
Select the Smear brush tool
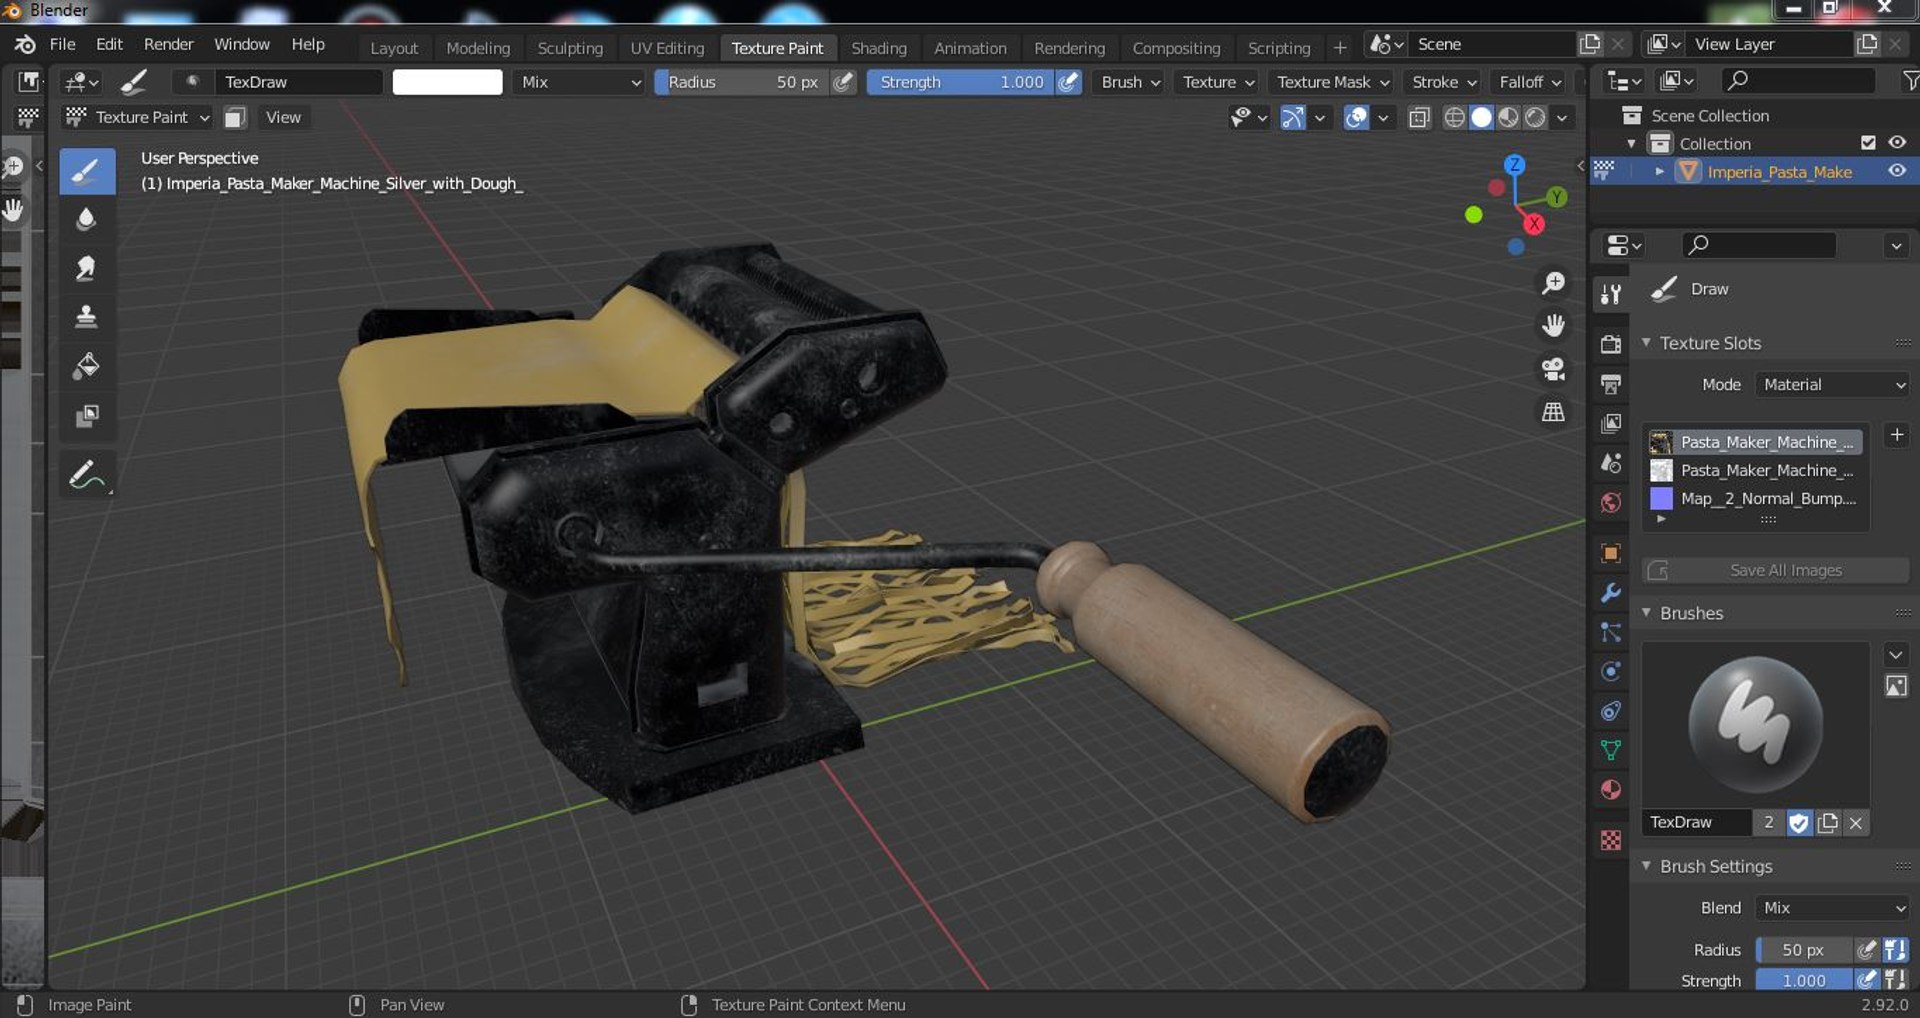pyautogui.click(x=87, y=268)
